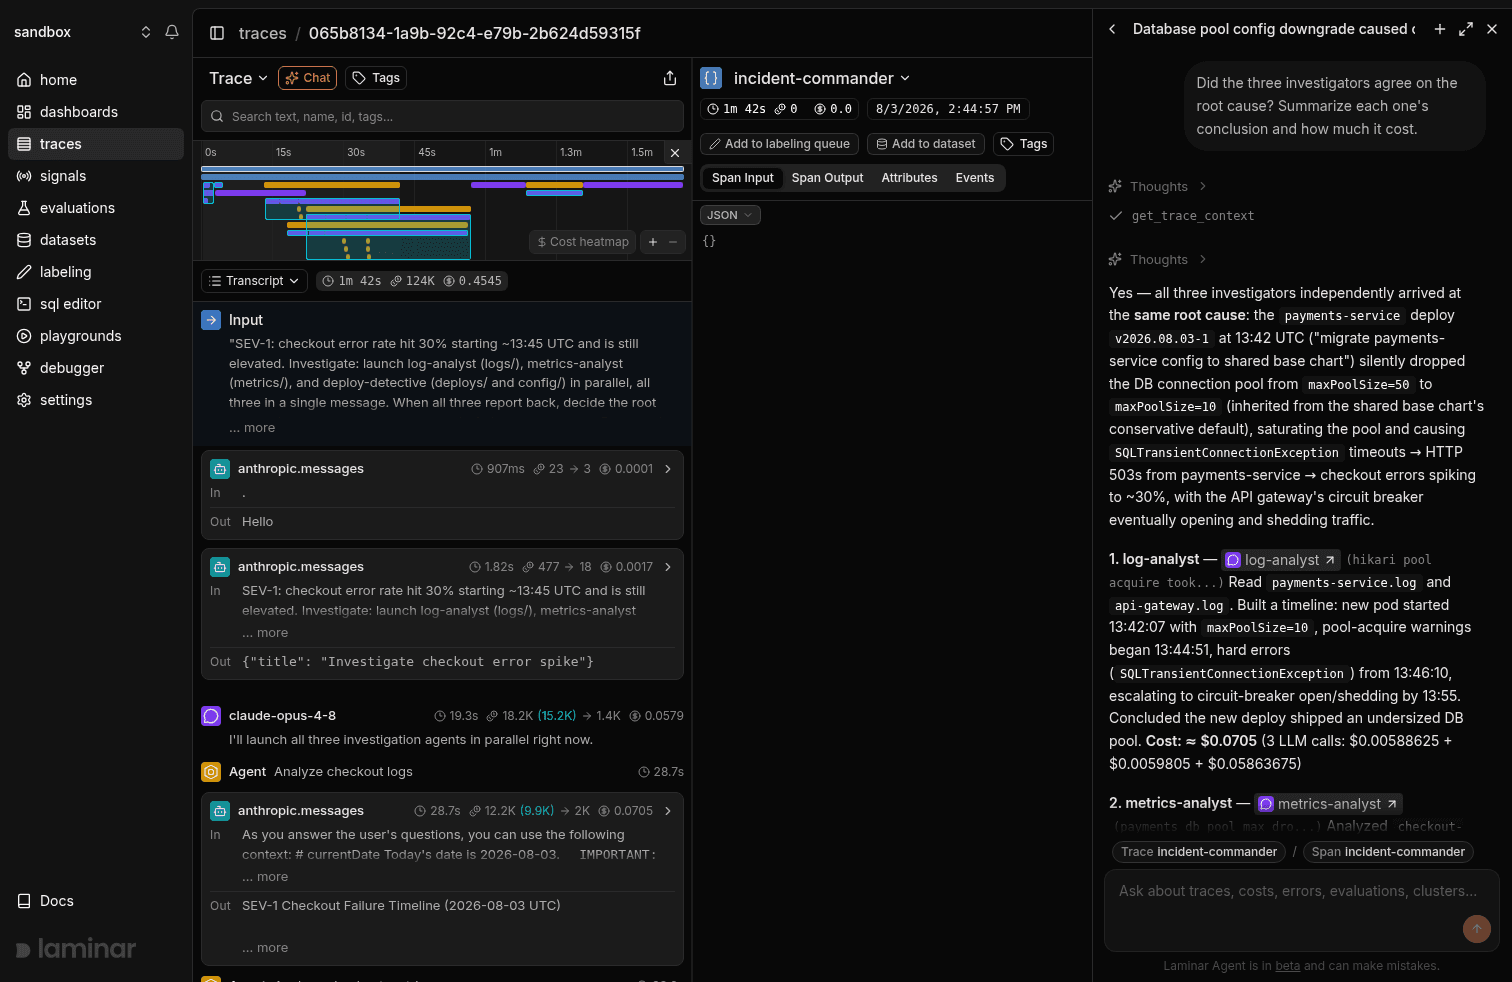
Task: Click Add to dataset
Action: [x=926, y=144]
